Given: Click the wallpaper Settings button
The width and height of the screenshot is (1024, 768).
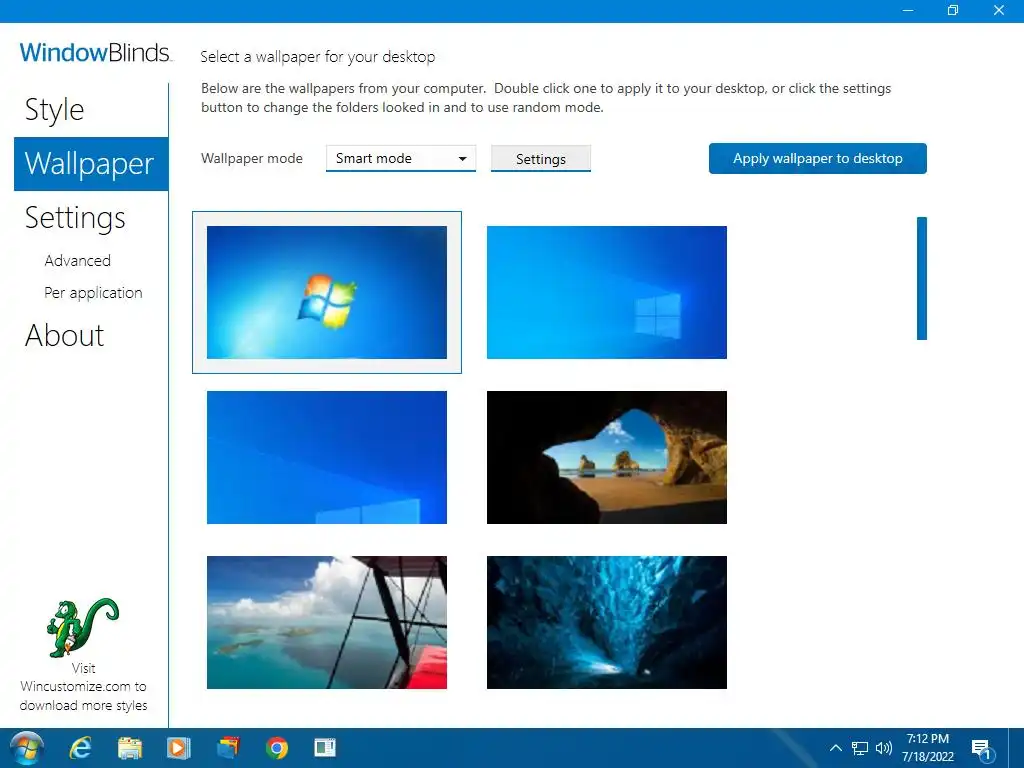Looking at the screenshot, I should (541, 159).
